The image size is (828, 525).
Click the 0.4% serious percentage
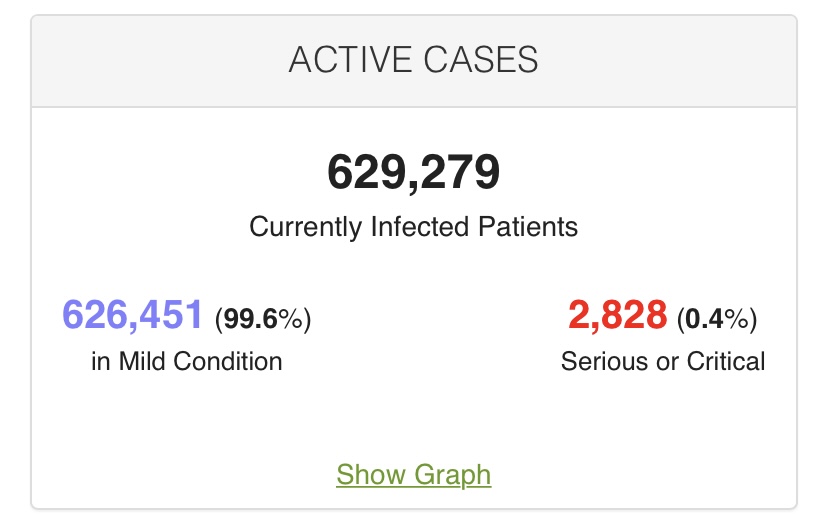(717, 319)
